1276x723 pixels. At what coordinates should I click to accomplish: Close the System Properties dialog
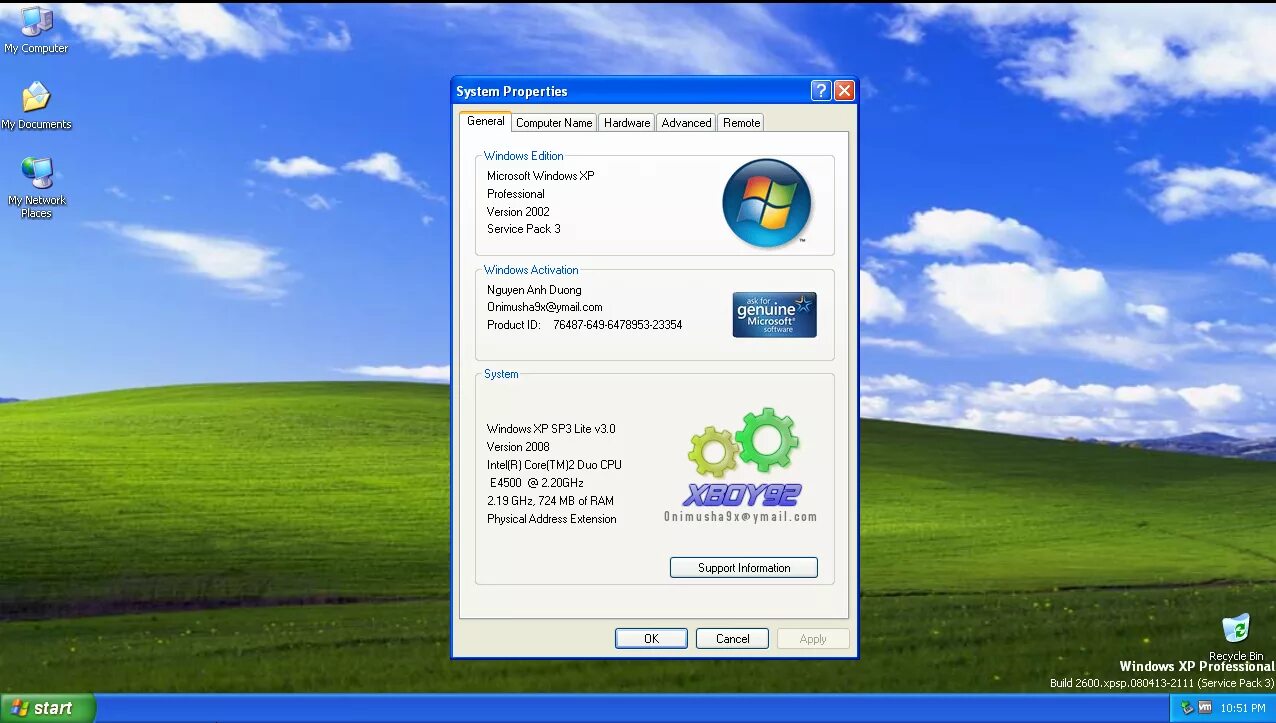844,91
